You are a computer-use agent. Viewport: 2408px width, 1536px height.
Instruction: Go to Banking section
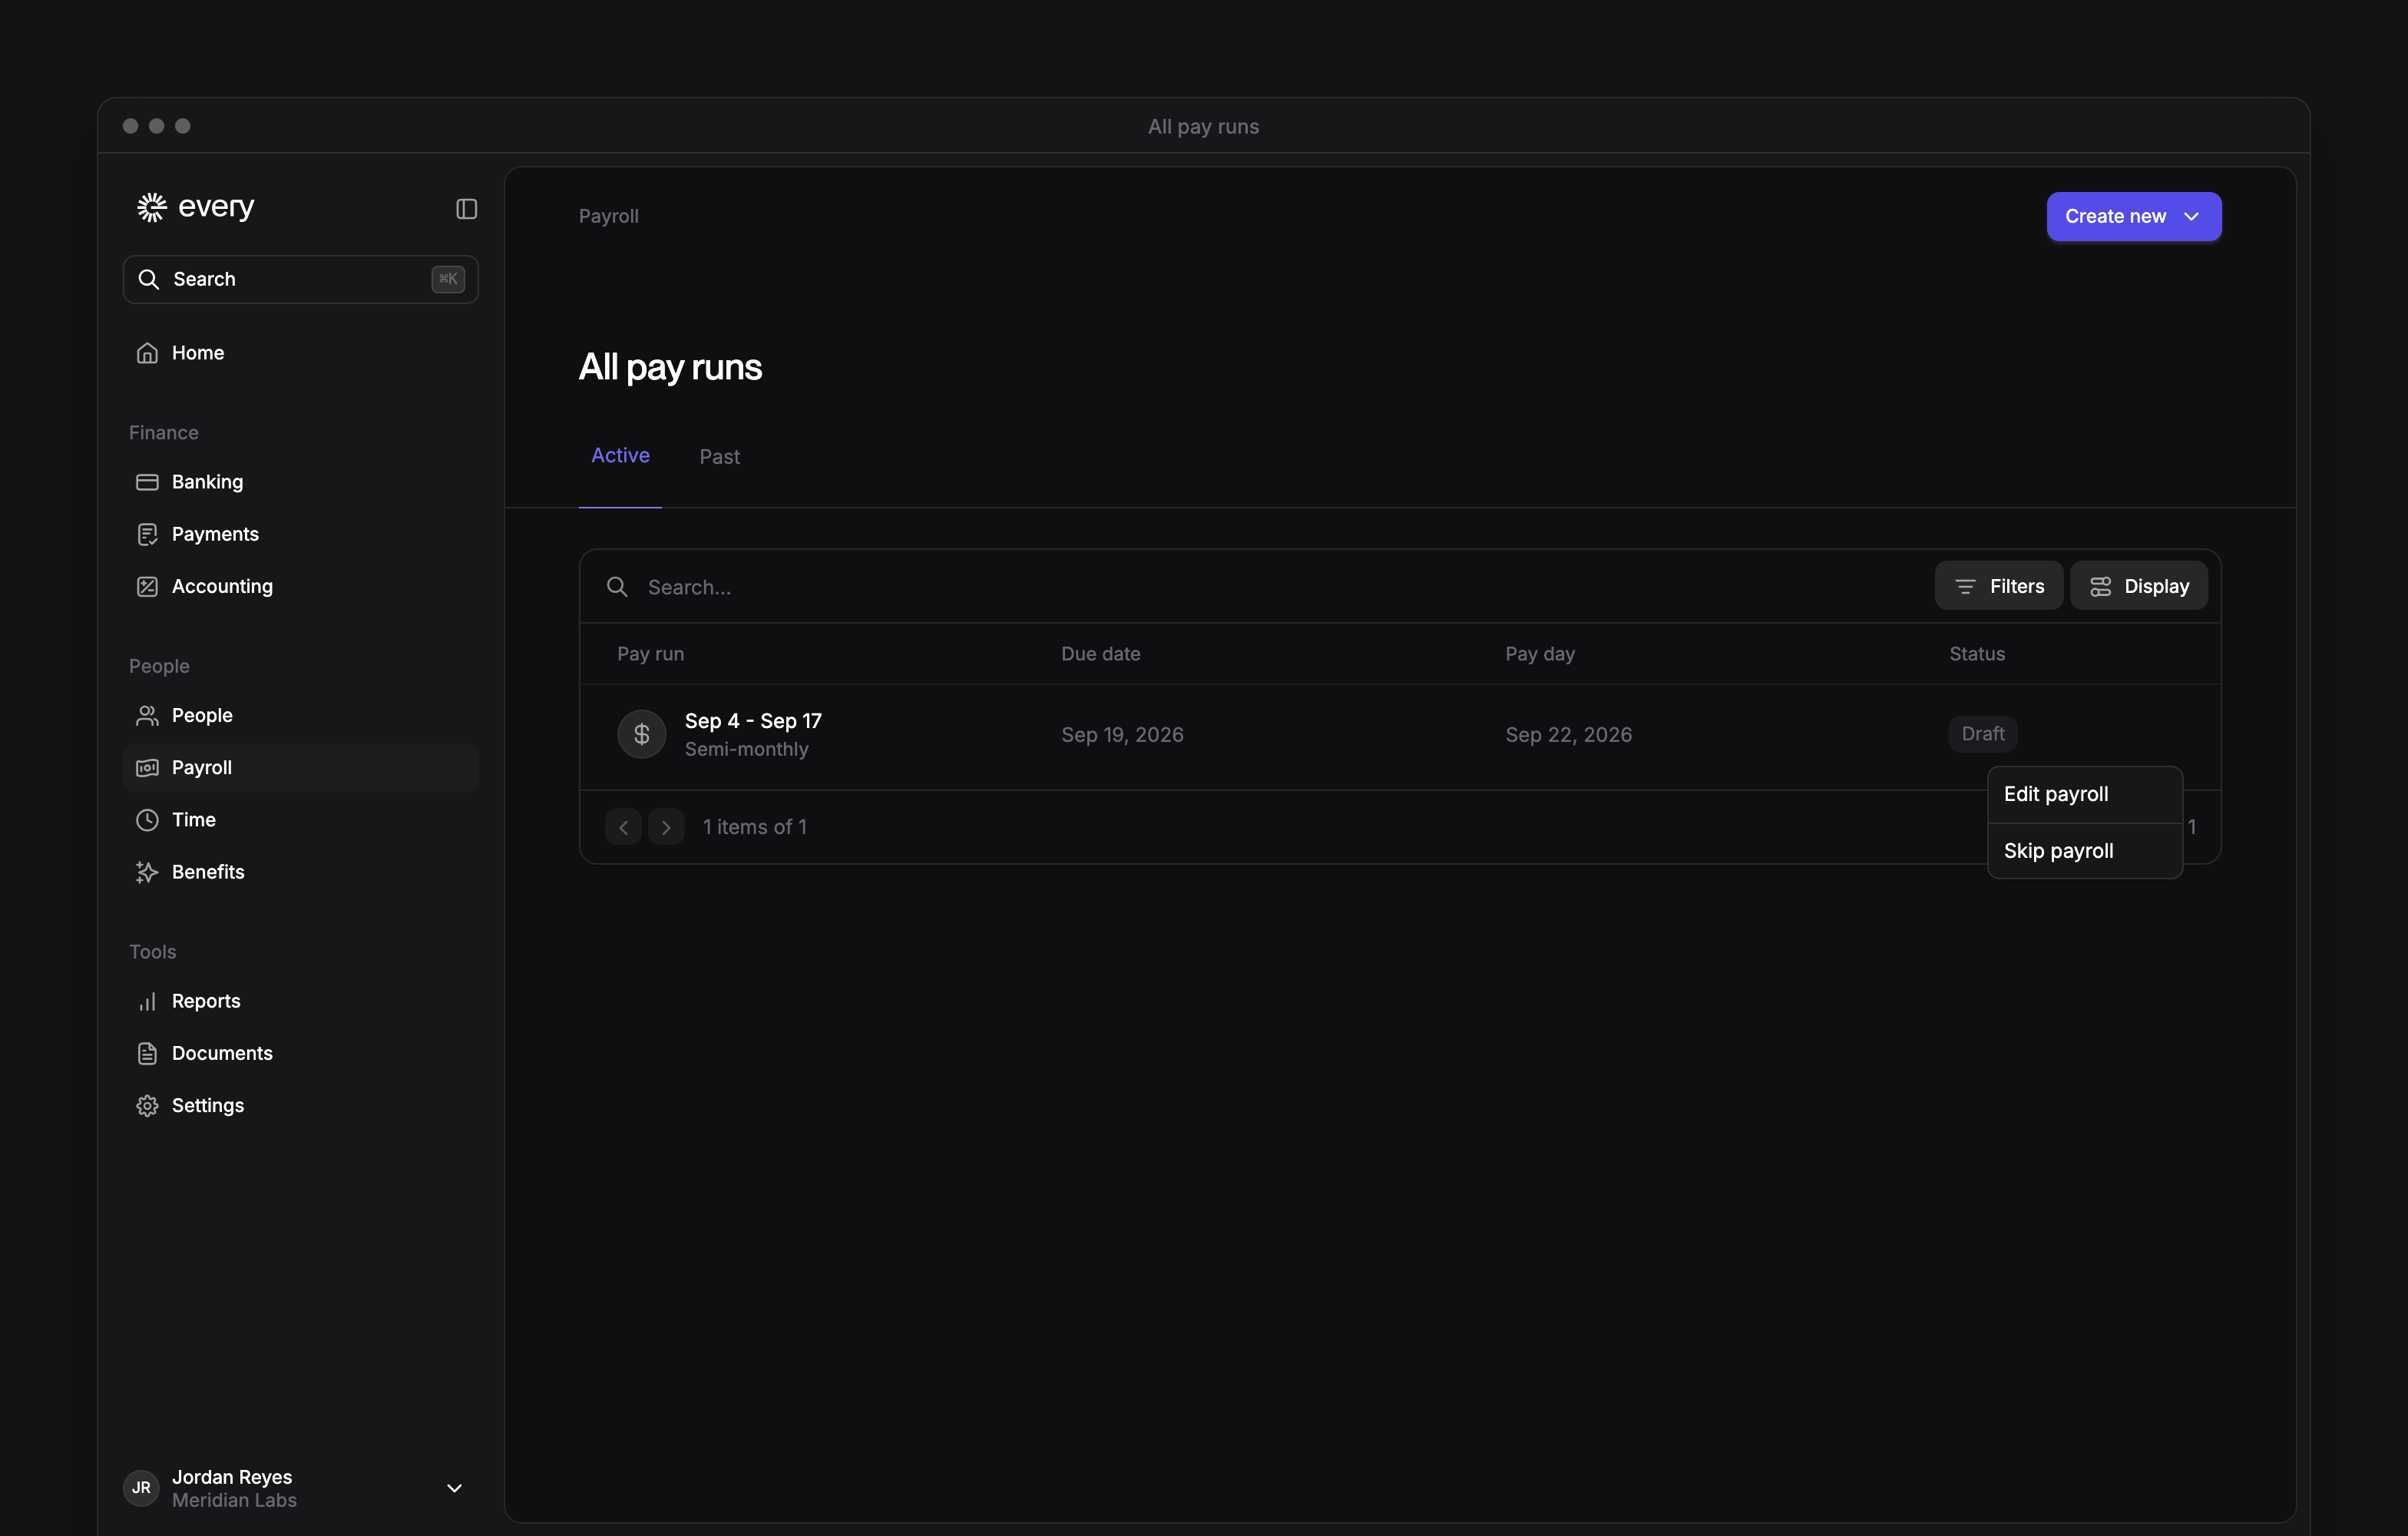tap(300, 482)
